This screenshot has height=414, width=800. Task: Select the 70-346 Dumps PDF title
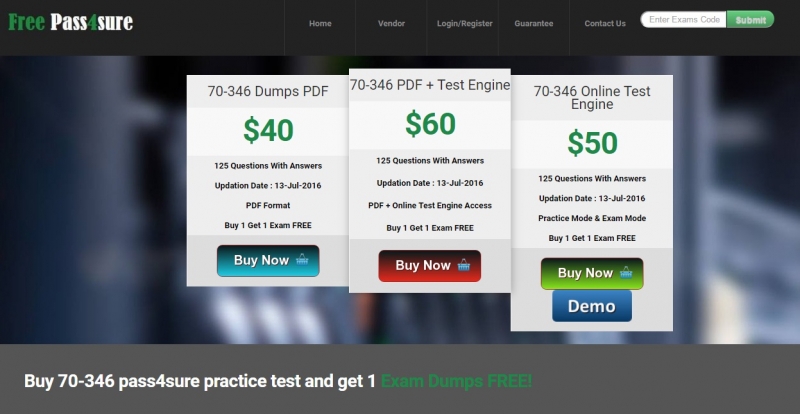[x=268, y=91]
